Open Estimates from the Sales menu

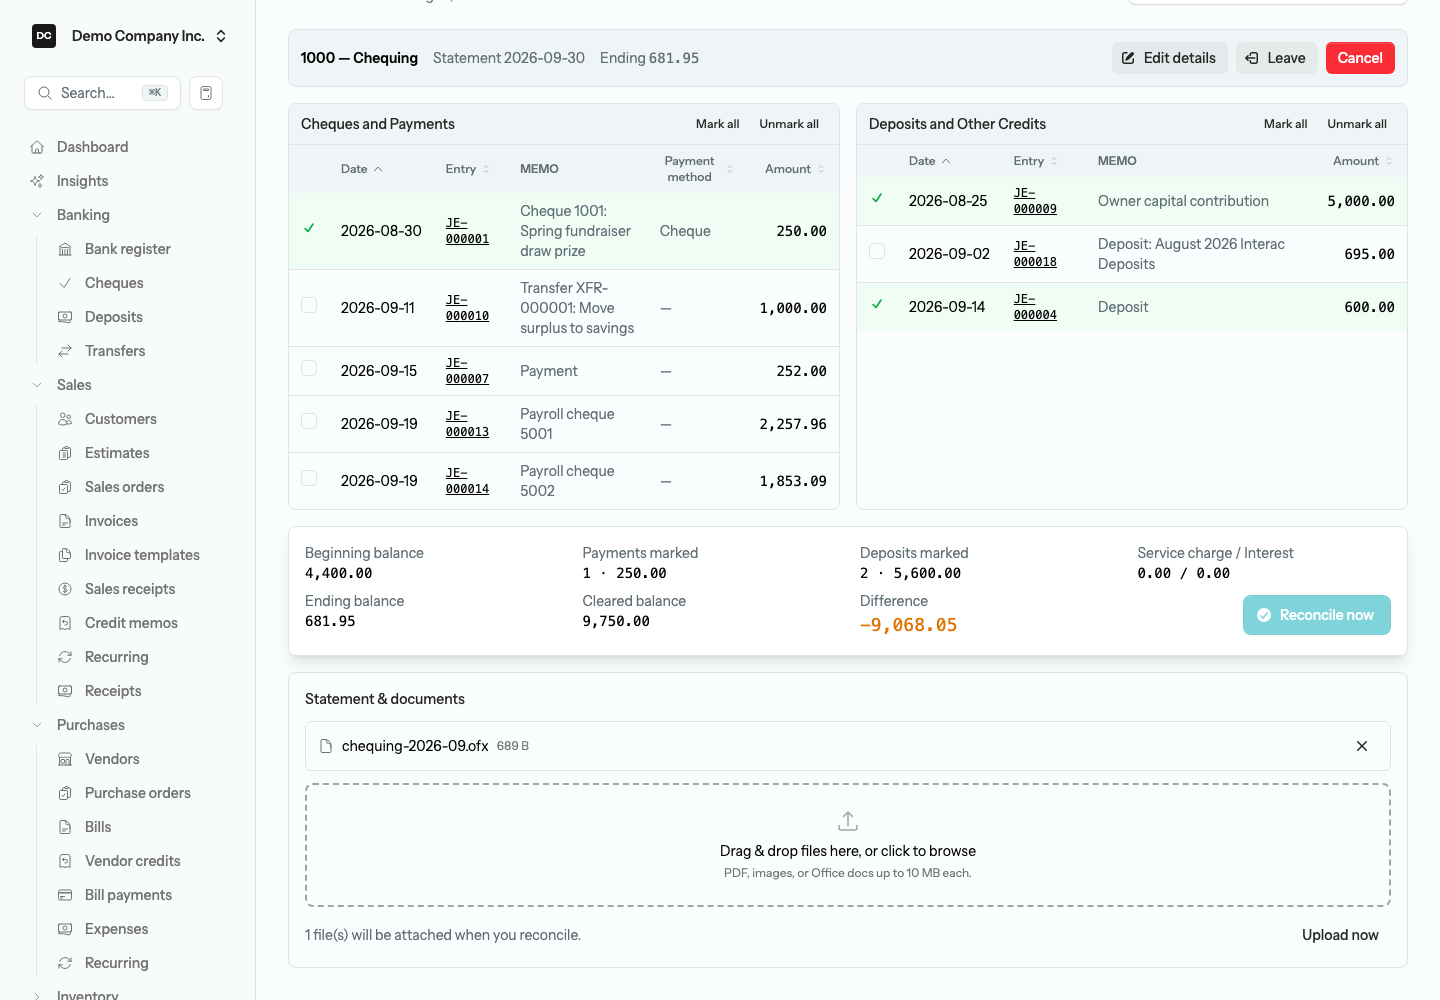pos(117,453)
